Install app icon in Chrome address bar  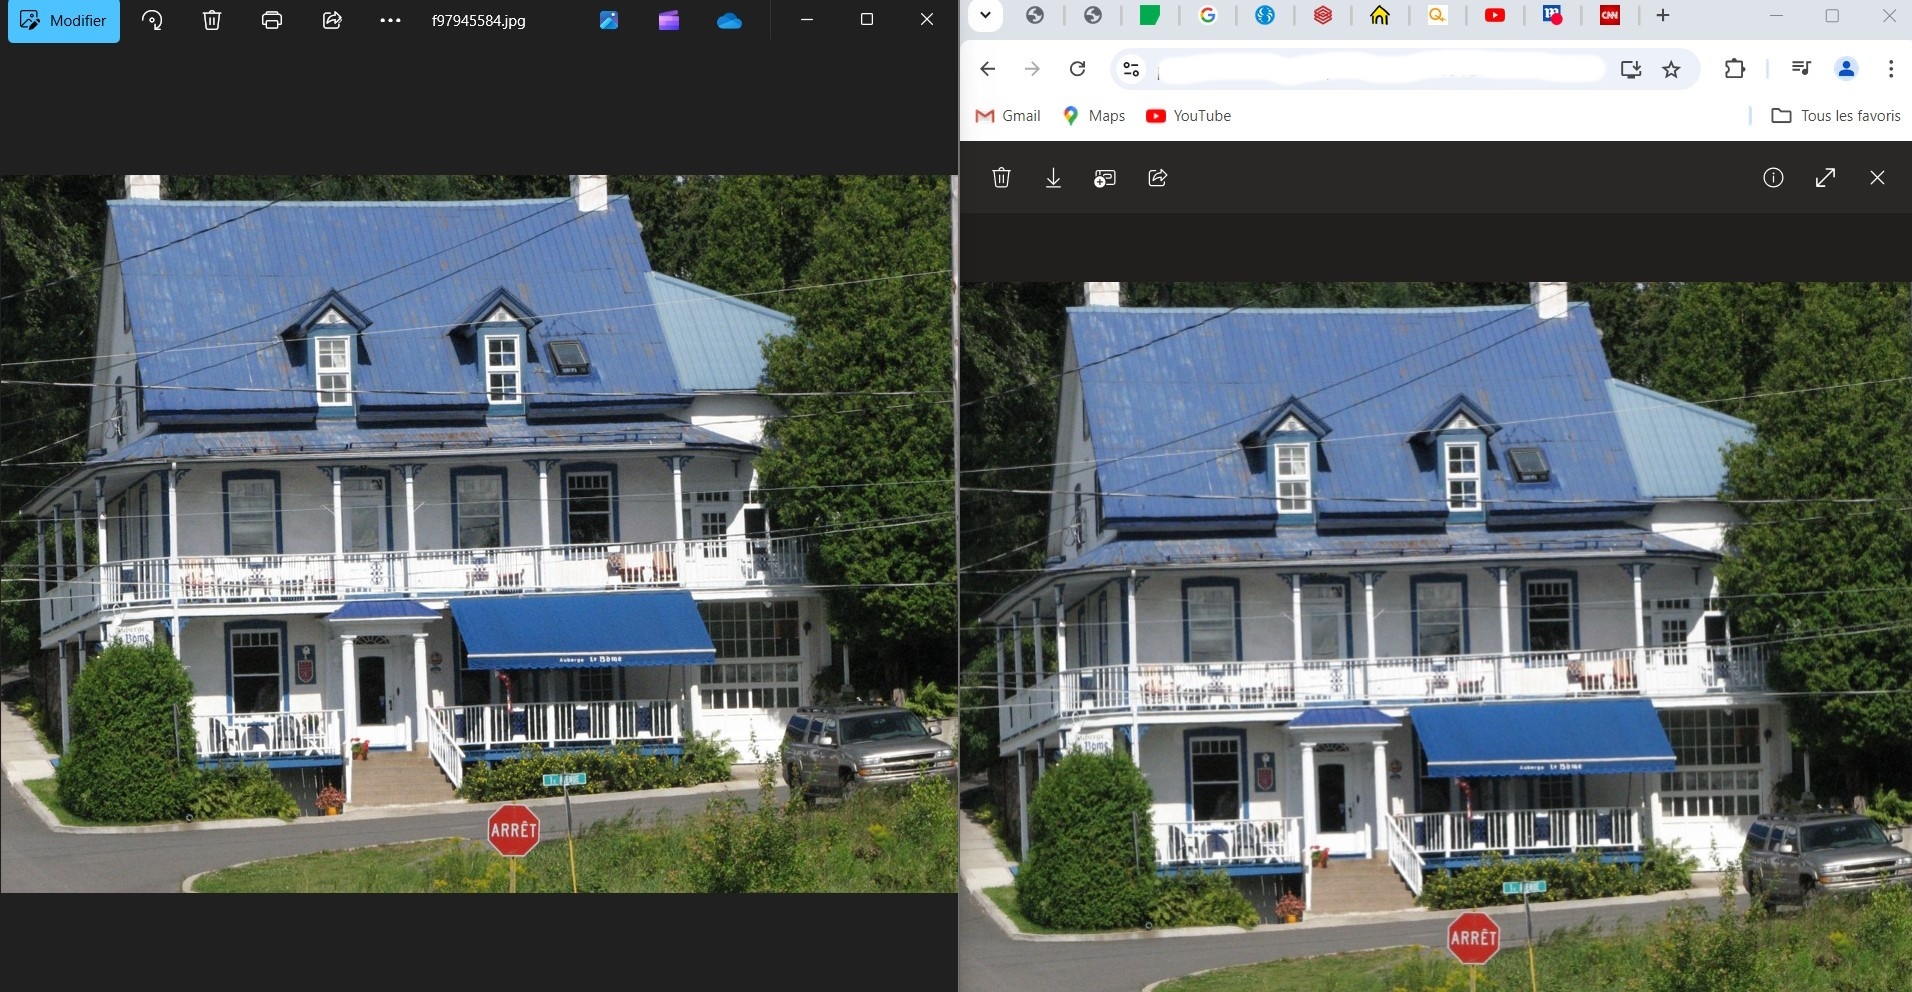[1631, 69]
